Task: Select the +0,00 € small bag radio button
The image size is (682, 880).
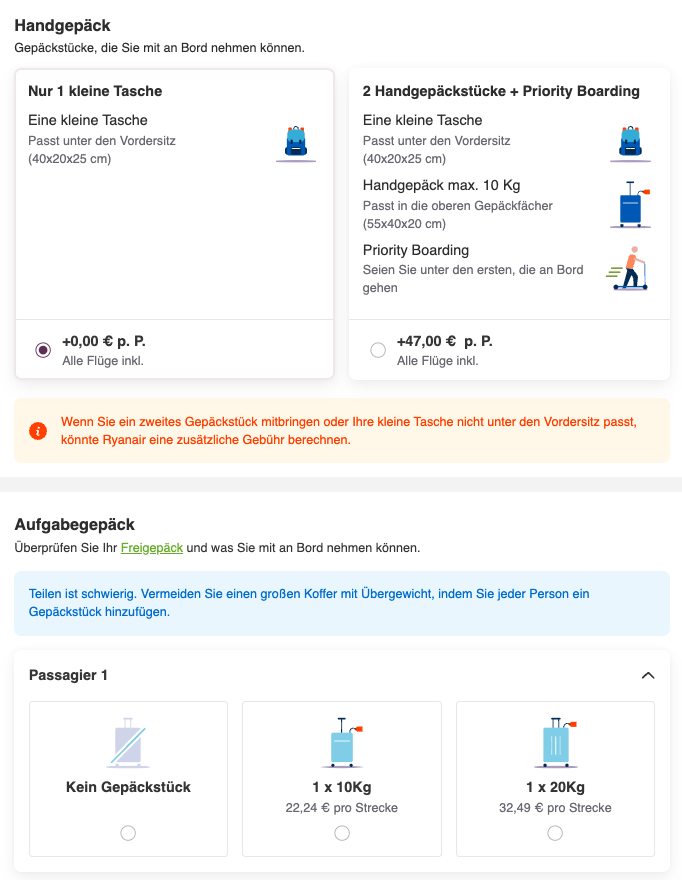Action: [x=43, y=350]
